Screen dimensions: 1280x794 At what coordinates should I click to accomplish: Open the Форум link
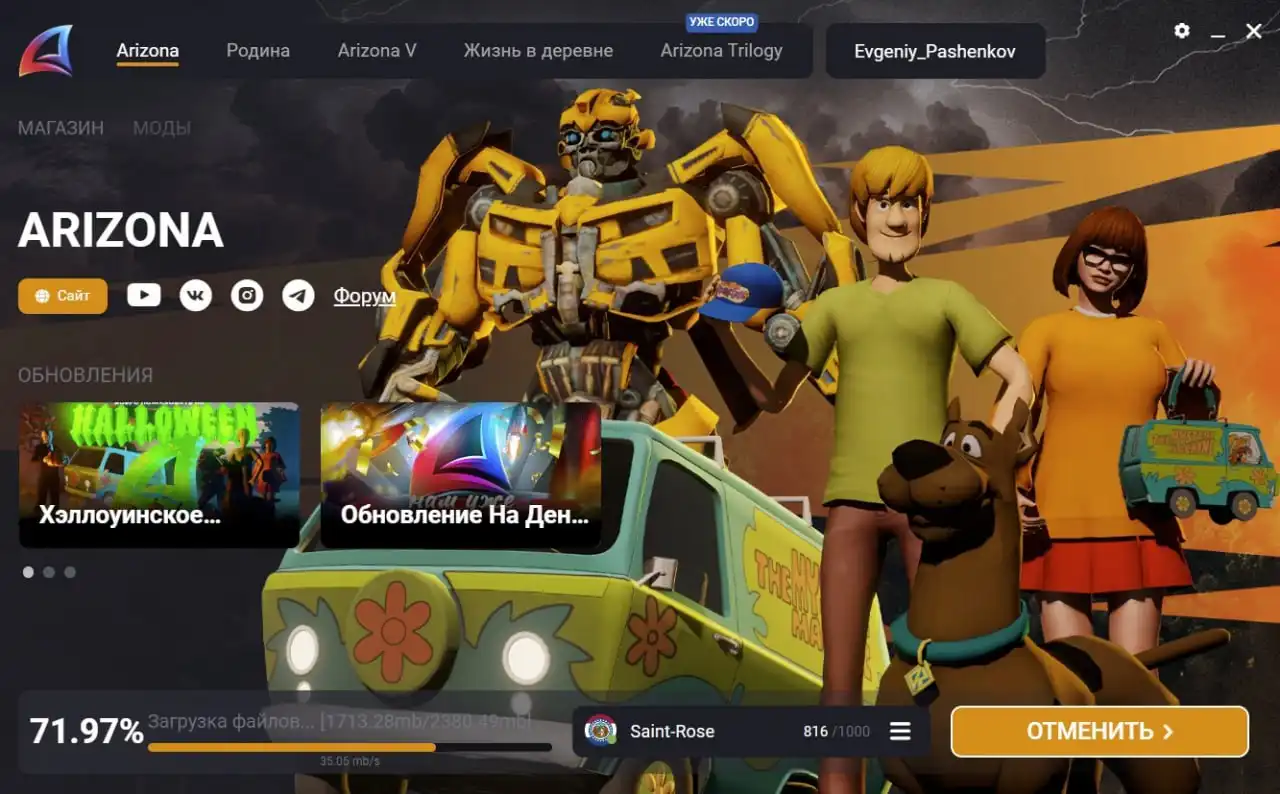(x=364, y=296)
